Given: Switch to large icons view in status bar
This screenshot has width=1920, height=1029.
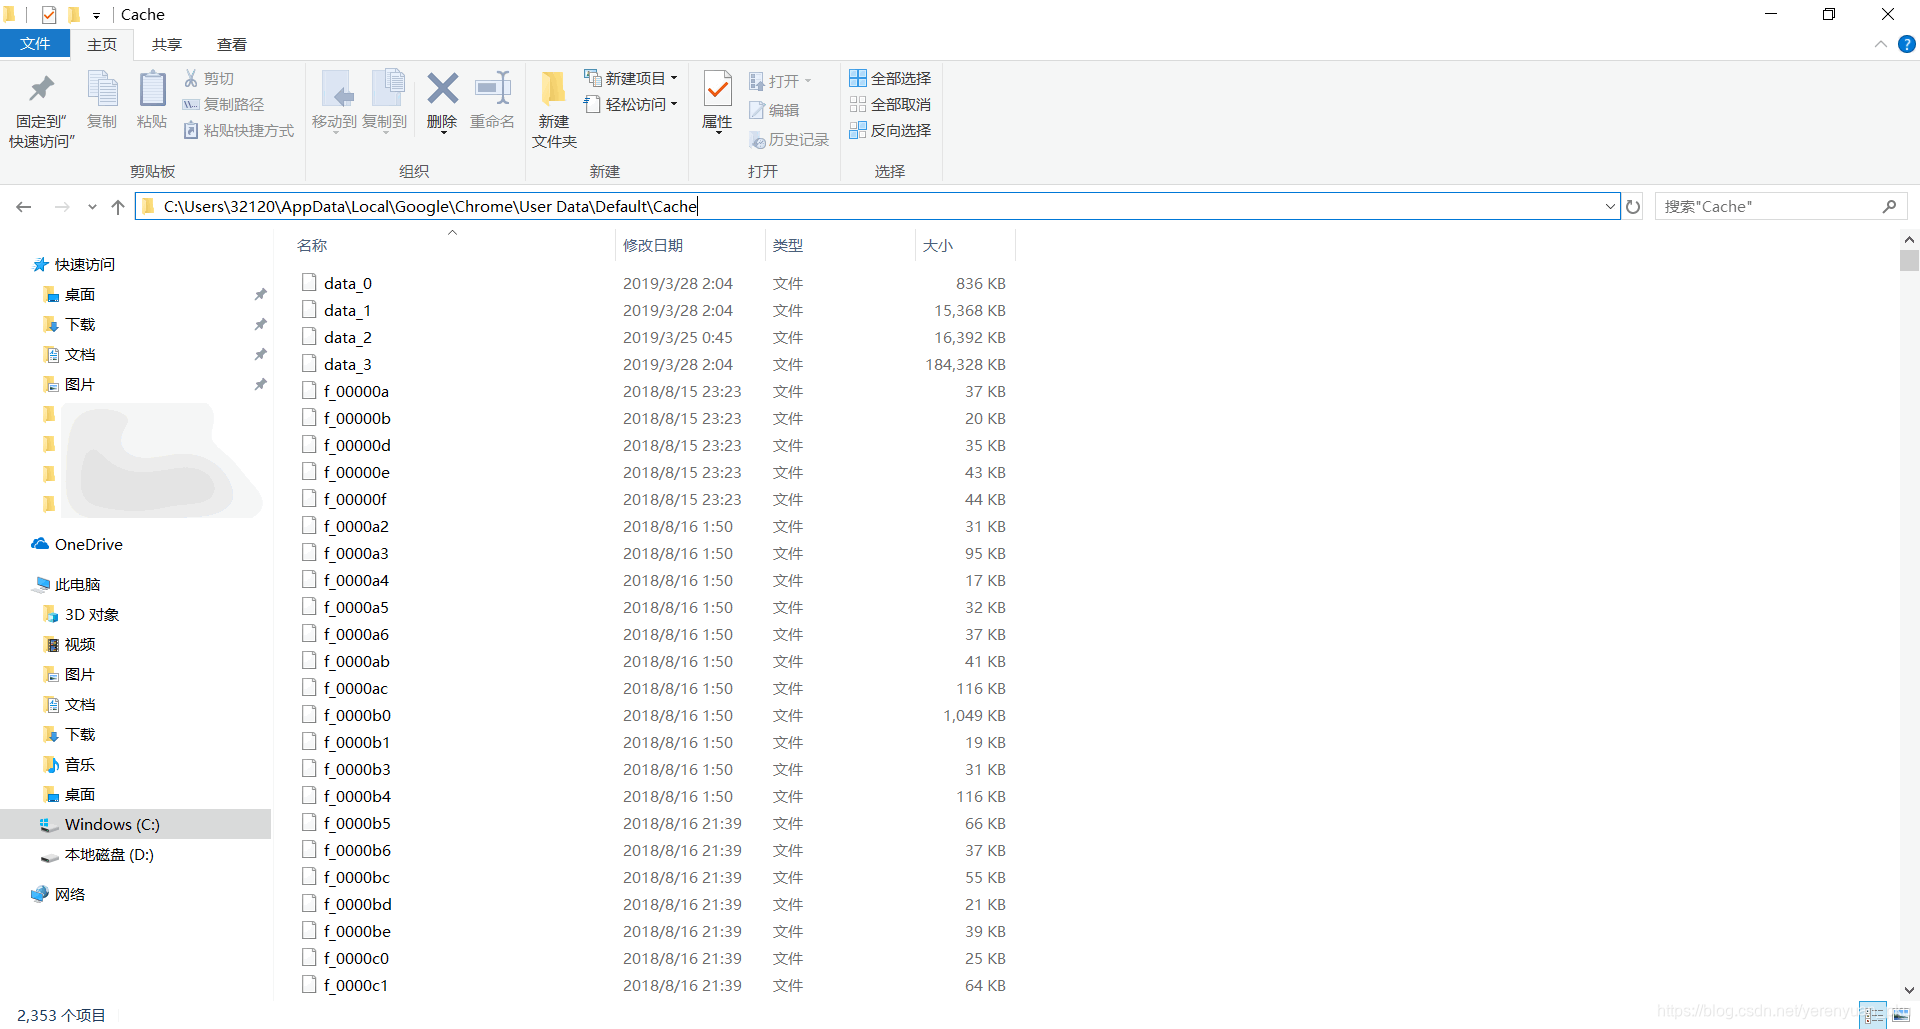Looking at the screenshot, I should pos(1901,1015).
